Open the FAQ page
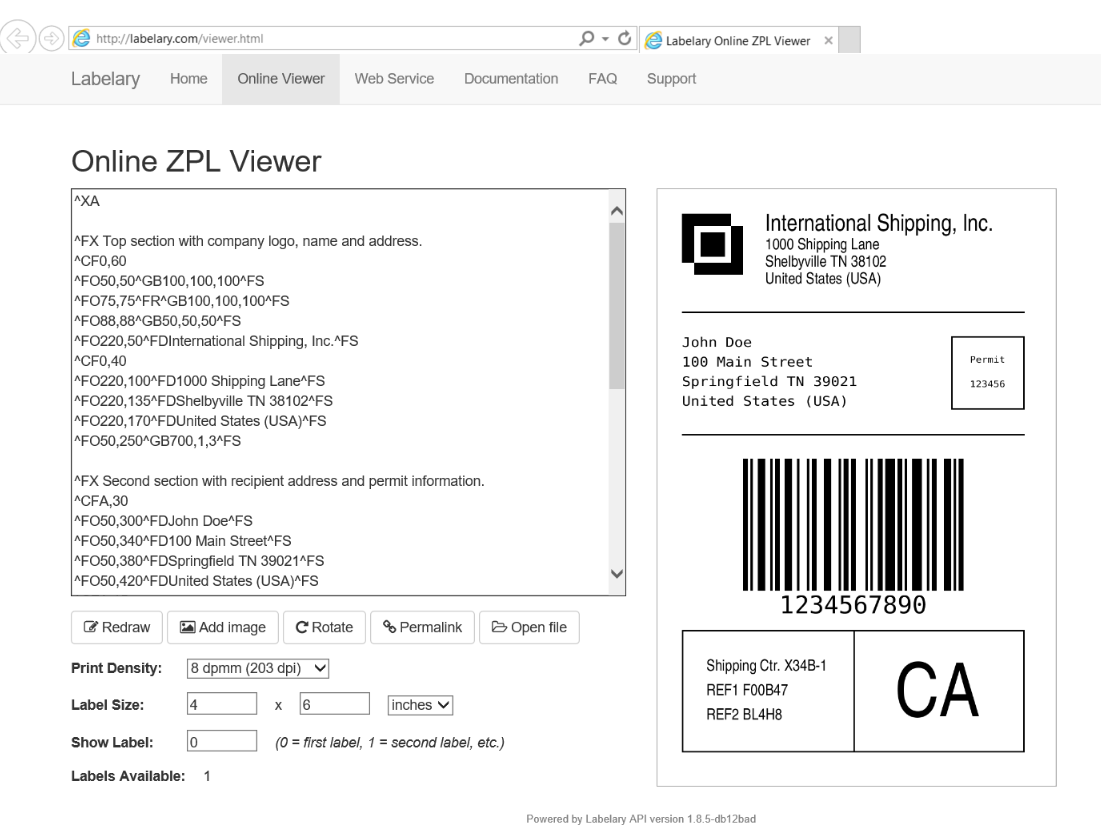Screen dimensions: 1101x838 [602, 78]
